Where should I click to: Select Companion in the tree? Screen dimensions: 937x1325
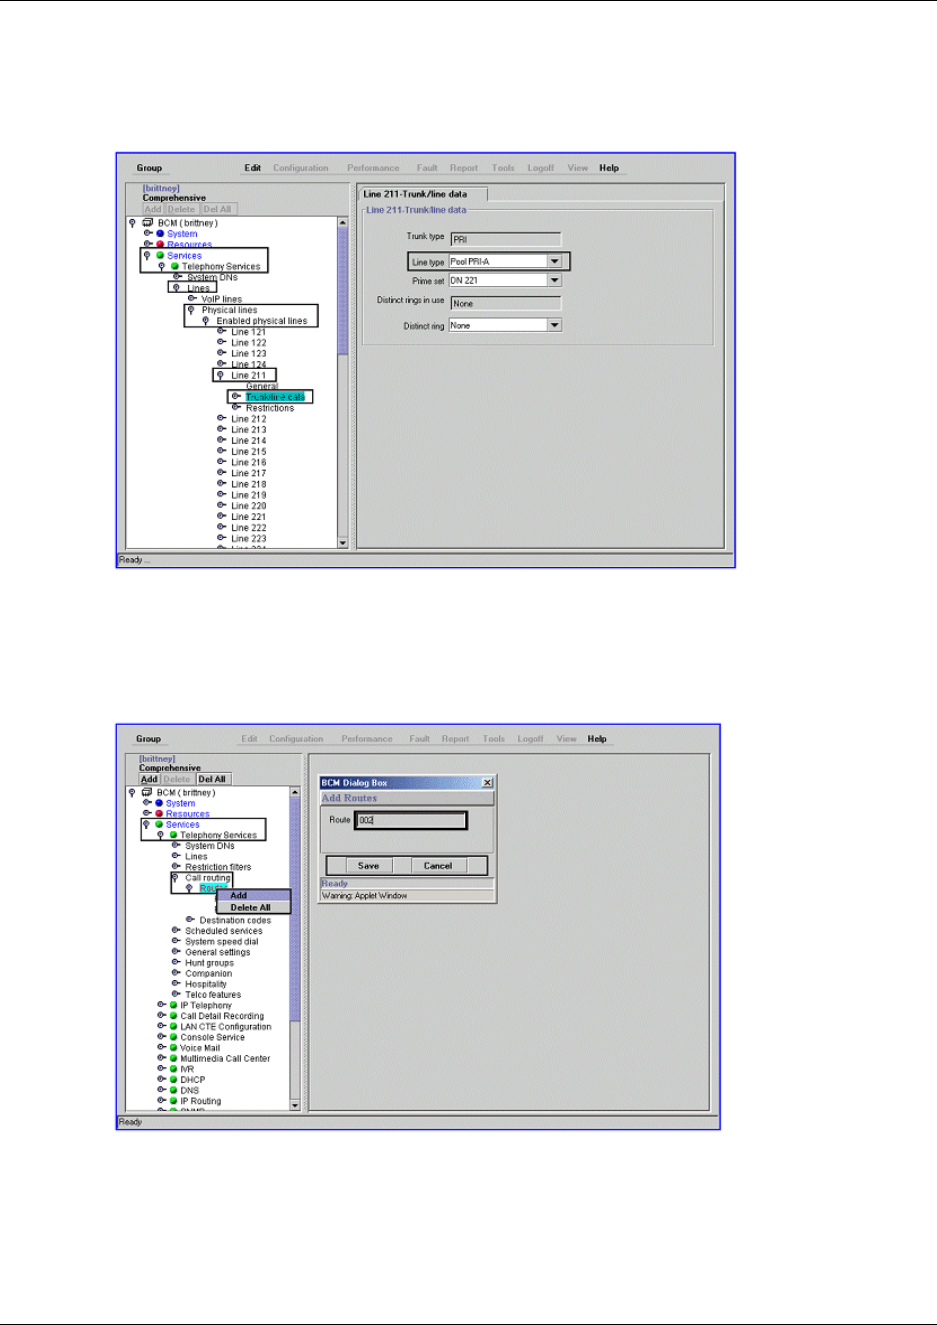tap(208, 973)
